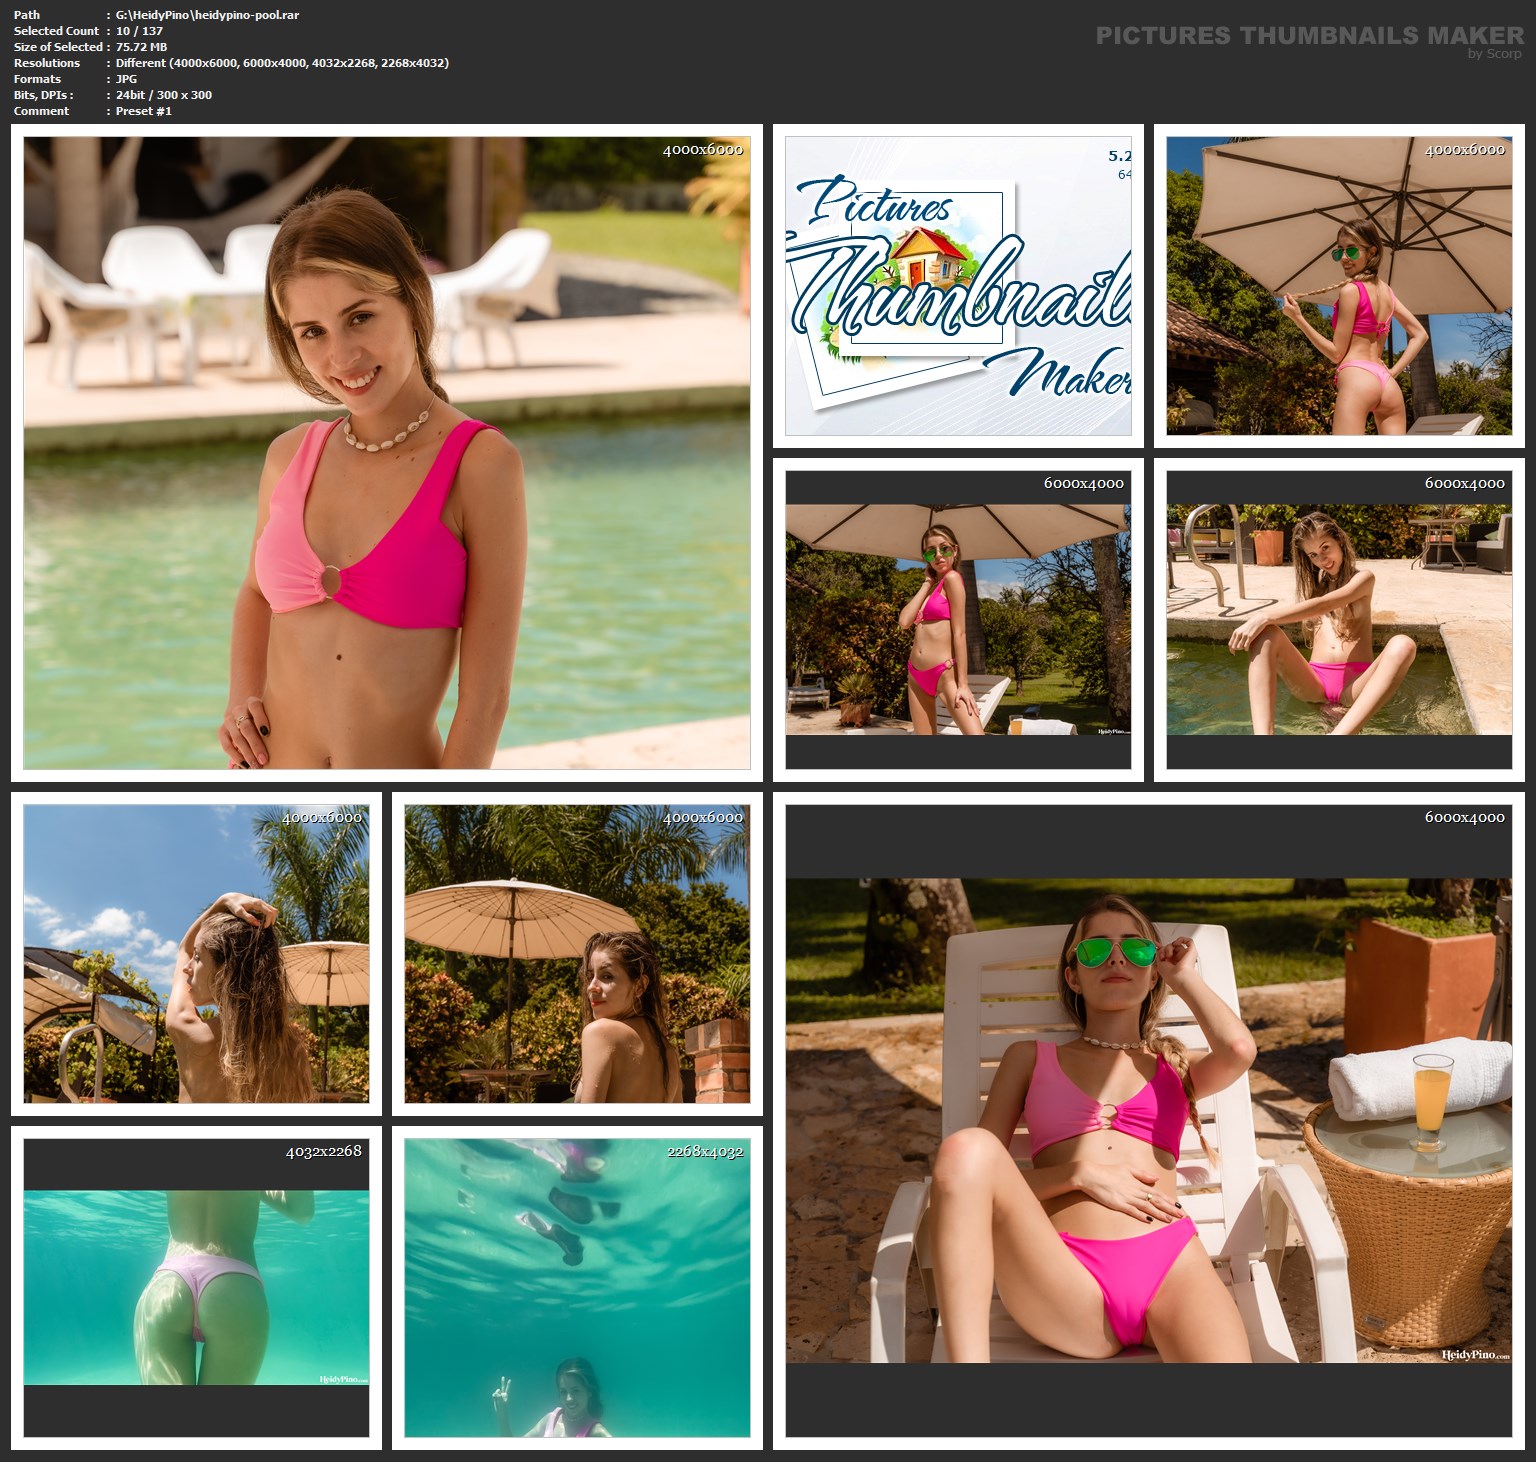Image resolution: width=1536 pixels, height=1462 pixels.
Task: Open the large poolside portrait thumbnail
Action: 386,453
